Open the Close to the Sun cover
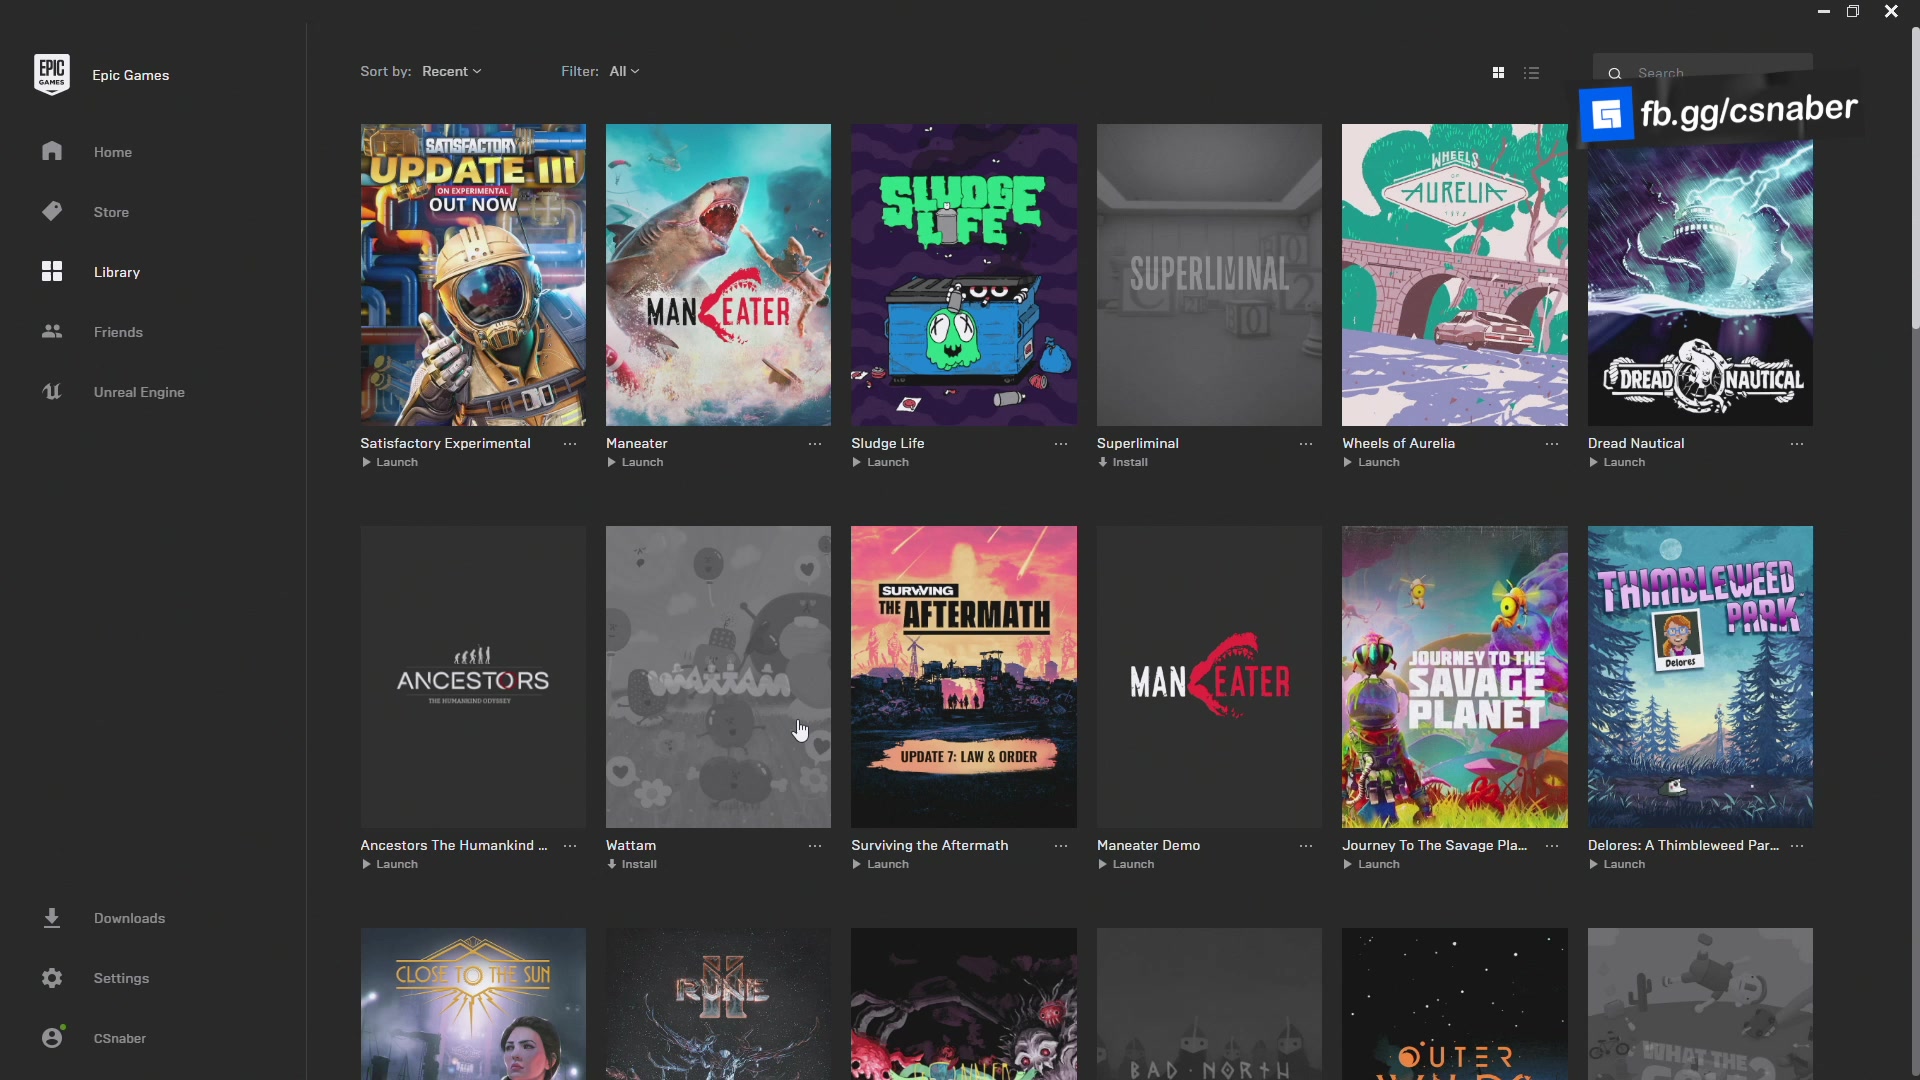 pos(473,1004)
